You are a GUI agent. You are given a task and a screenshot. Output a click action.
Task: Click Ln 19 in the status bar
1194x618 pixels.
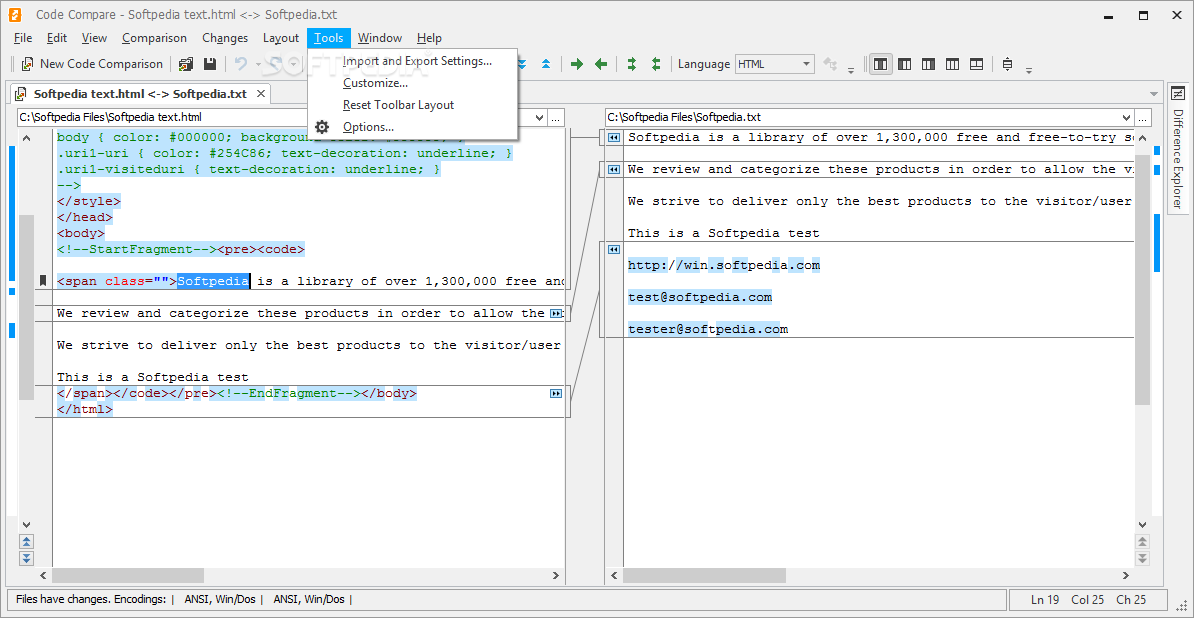point(1047,600)
